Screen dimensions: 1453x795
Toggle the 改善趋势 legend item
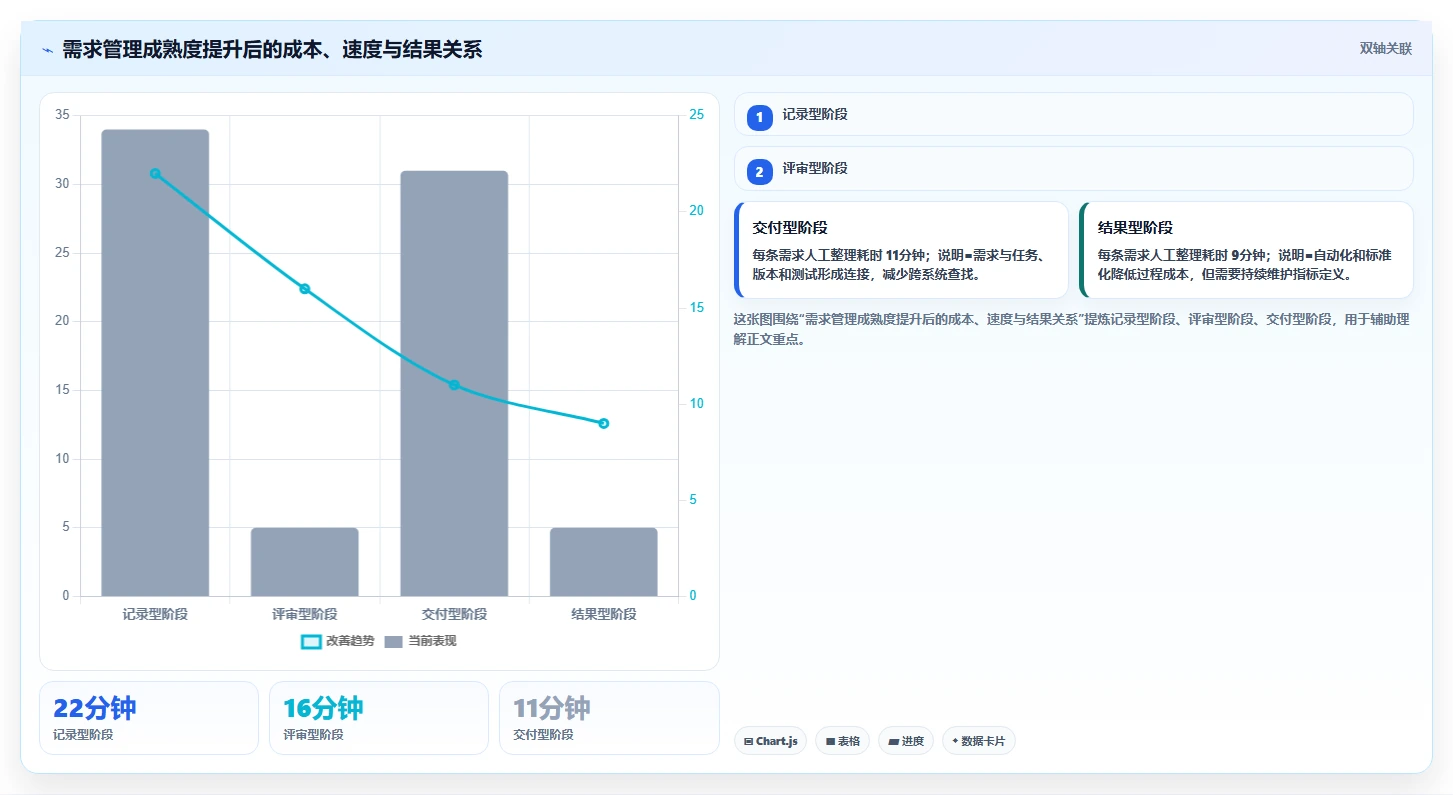pyautogui.click(x=338, y=641)
